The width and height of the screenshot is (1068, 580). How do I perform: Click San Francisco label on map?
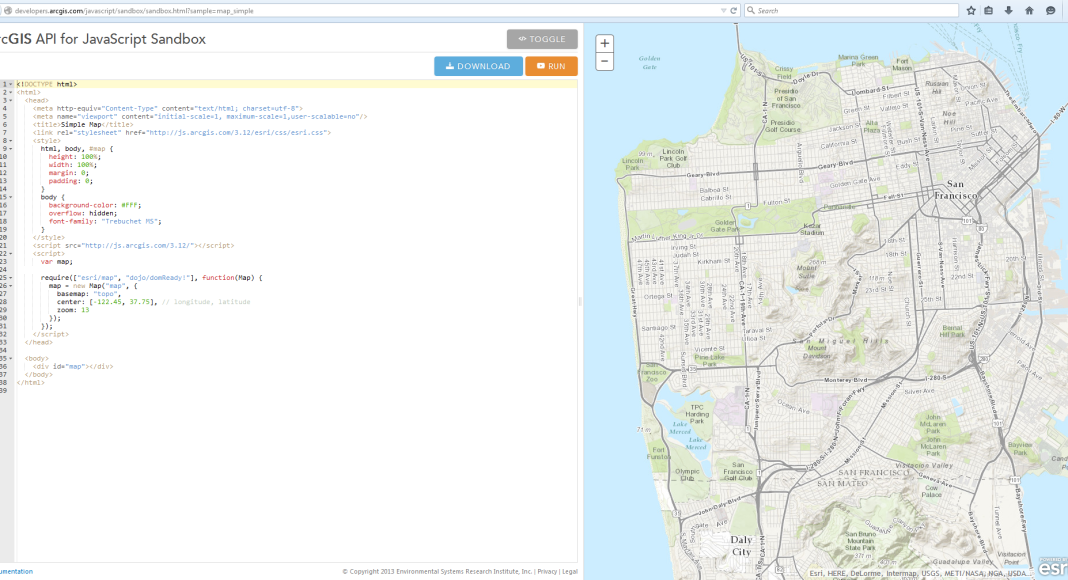956,190
